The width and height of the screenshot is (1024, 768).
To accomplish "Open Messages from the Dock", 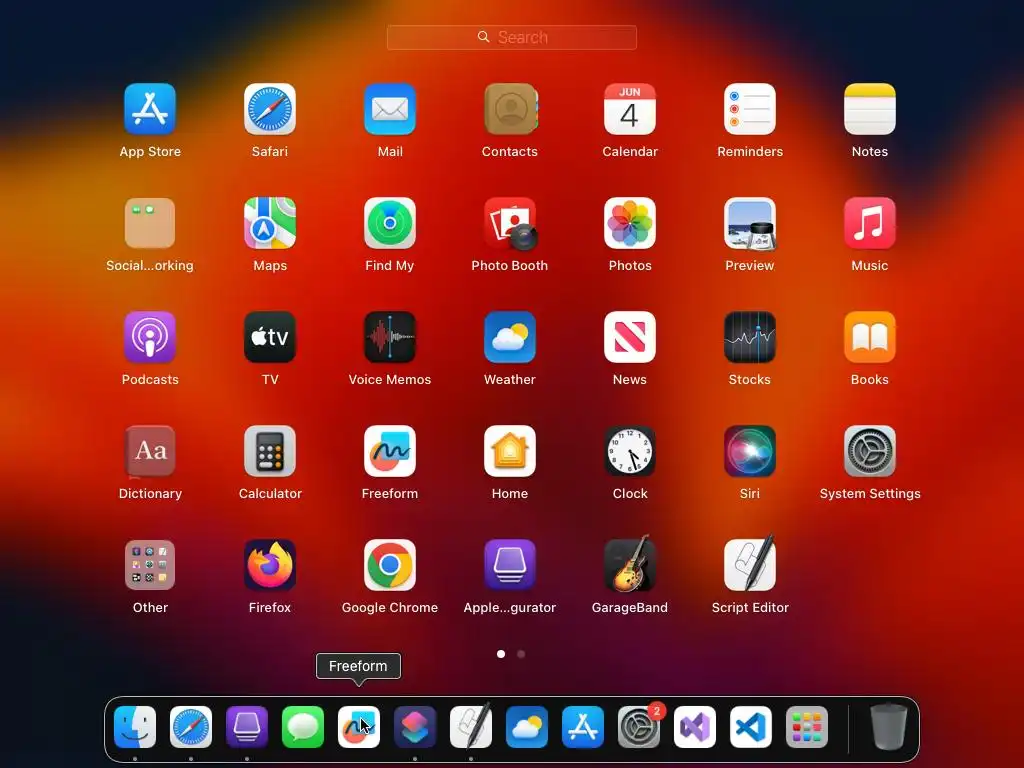I will click(303, 727).
